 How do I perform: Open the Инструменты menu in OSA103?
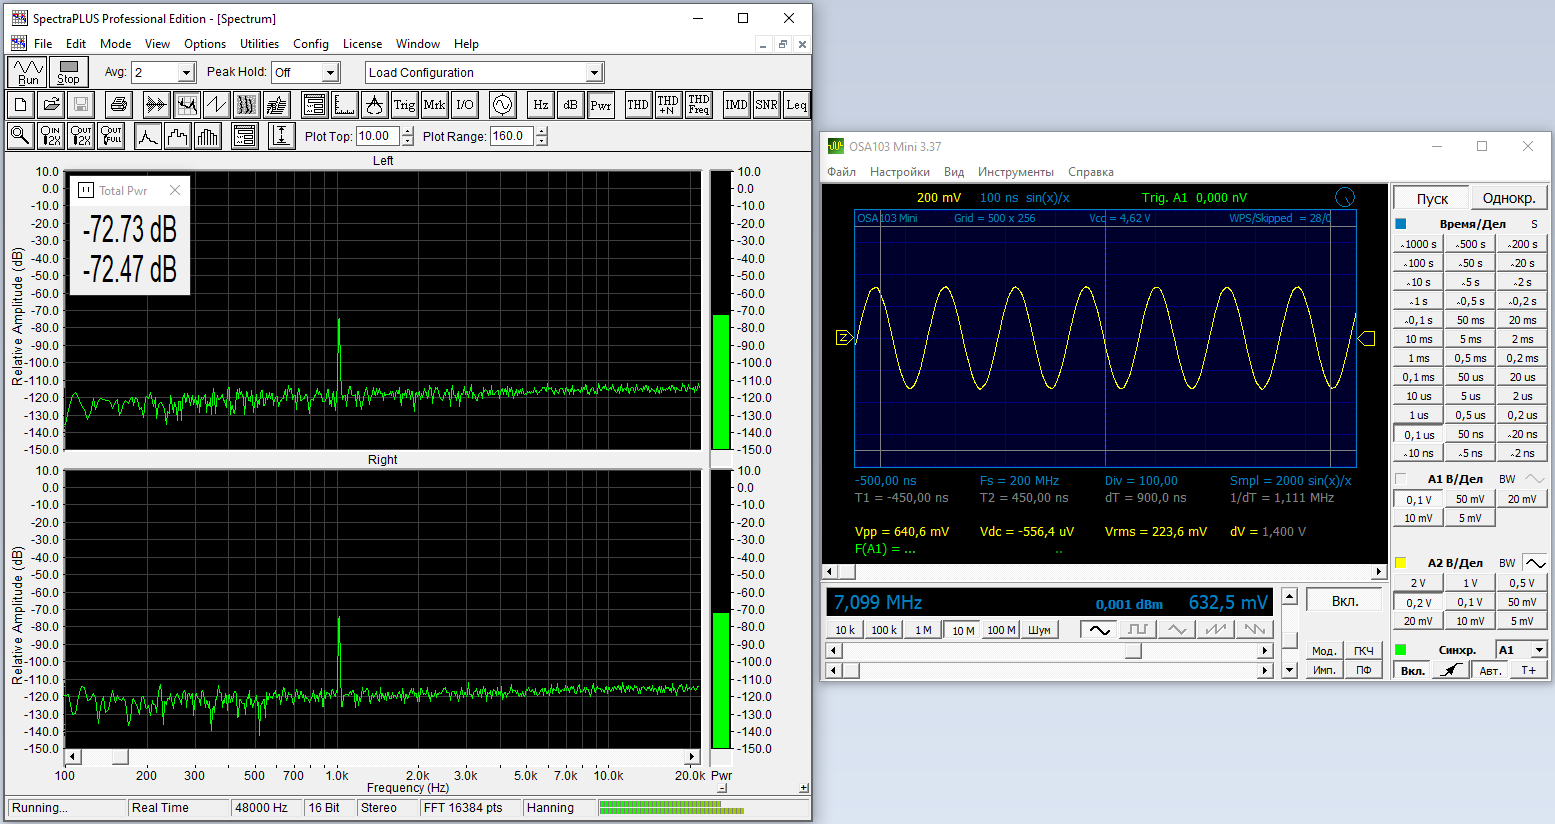point(1015,172)
